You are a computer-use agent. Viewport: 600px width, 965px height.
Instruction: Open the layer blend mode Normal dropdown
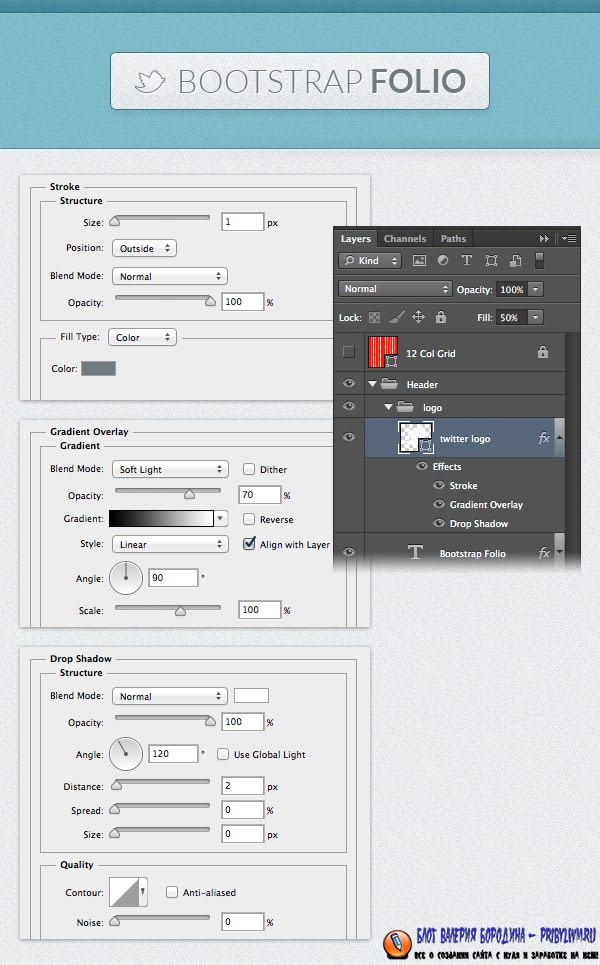pos(395,289)
